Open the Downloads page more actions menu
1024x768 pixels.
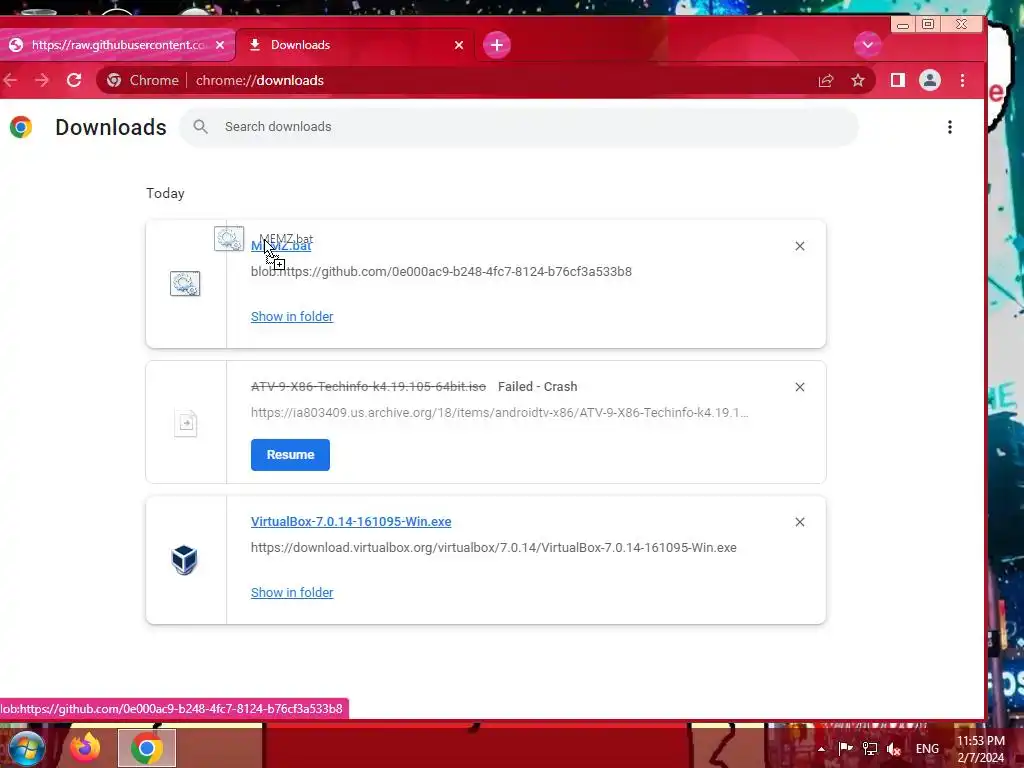coord(950,127)
